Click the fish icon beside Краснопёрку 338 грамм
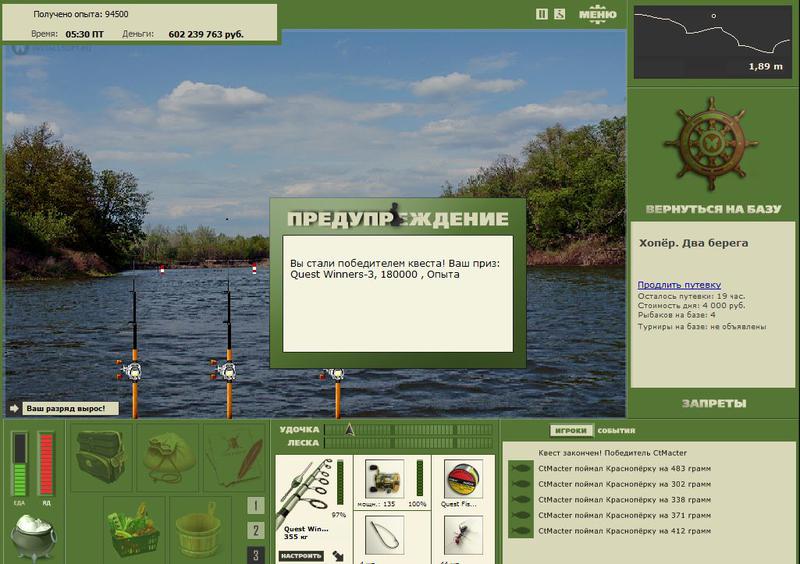The height and width of the screenshot is (564, 800). click(521, 500)
